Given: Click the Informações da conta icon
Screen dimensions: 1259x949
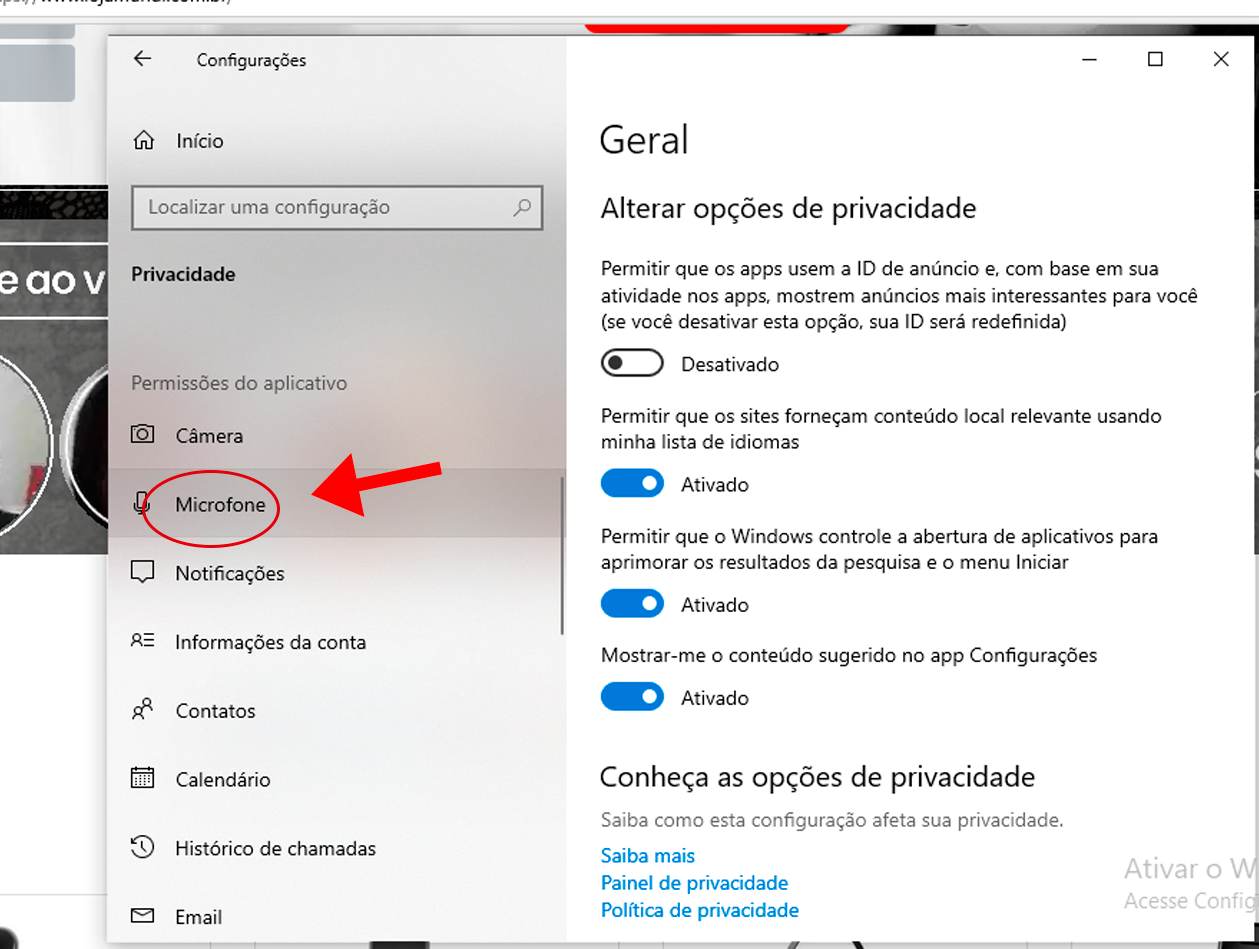Looking at the screenshot, I should 143,641.
